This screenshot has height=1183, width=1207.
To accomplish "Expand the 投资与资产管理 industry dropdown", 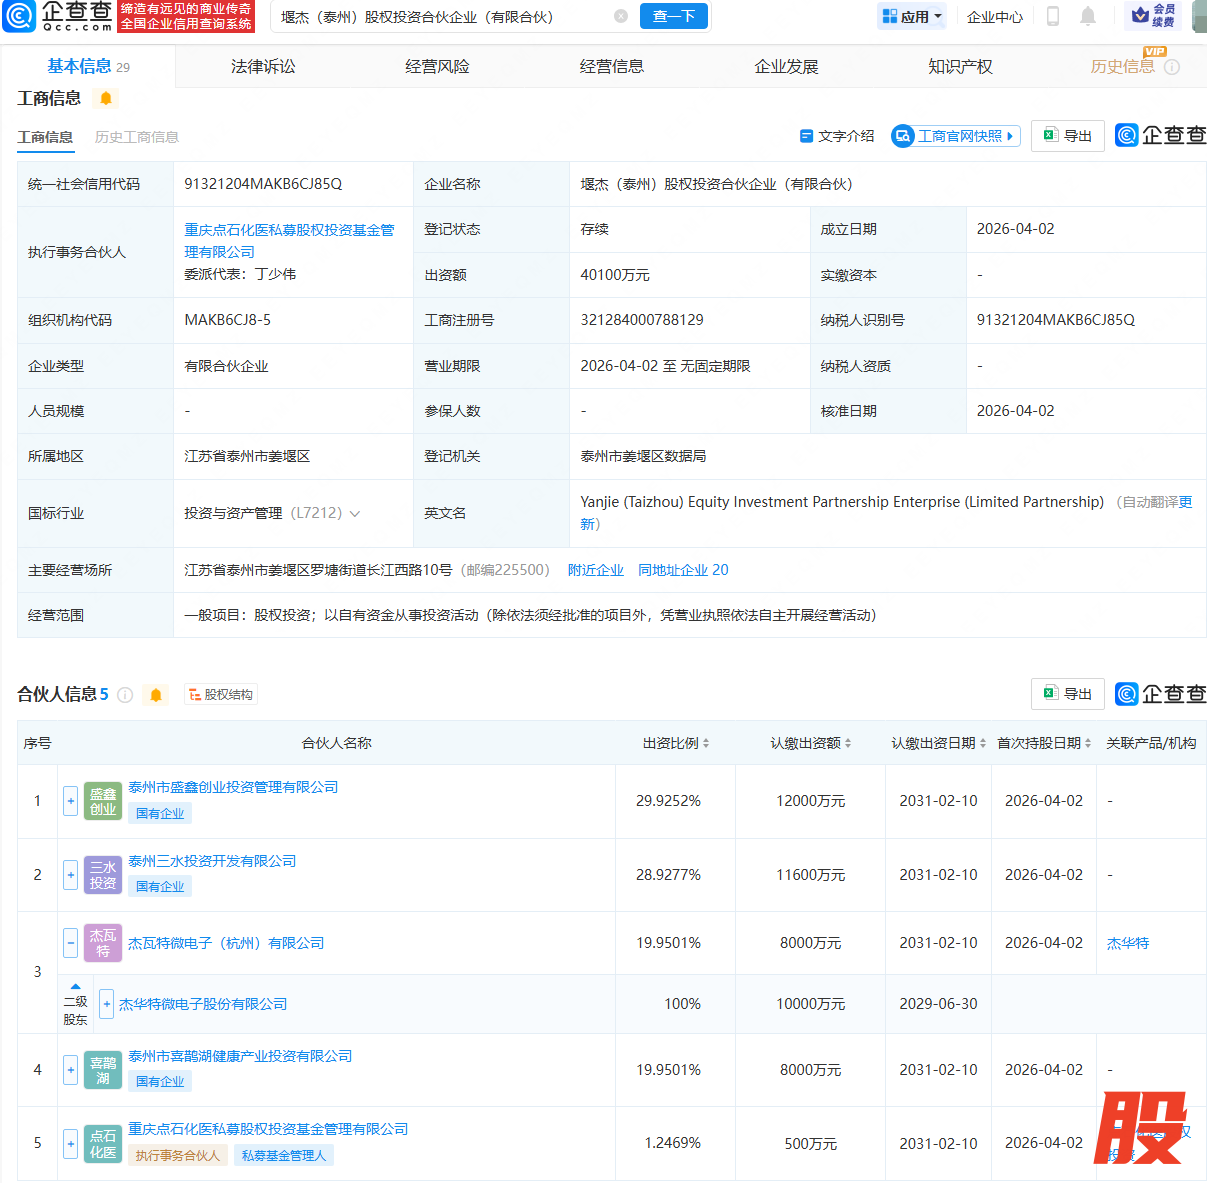I will pyautogui.click(x=354, y=514).
